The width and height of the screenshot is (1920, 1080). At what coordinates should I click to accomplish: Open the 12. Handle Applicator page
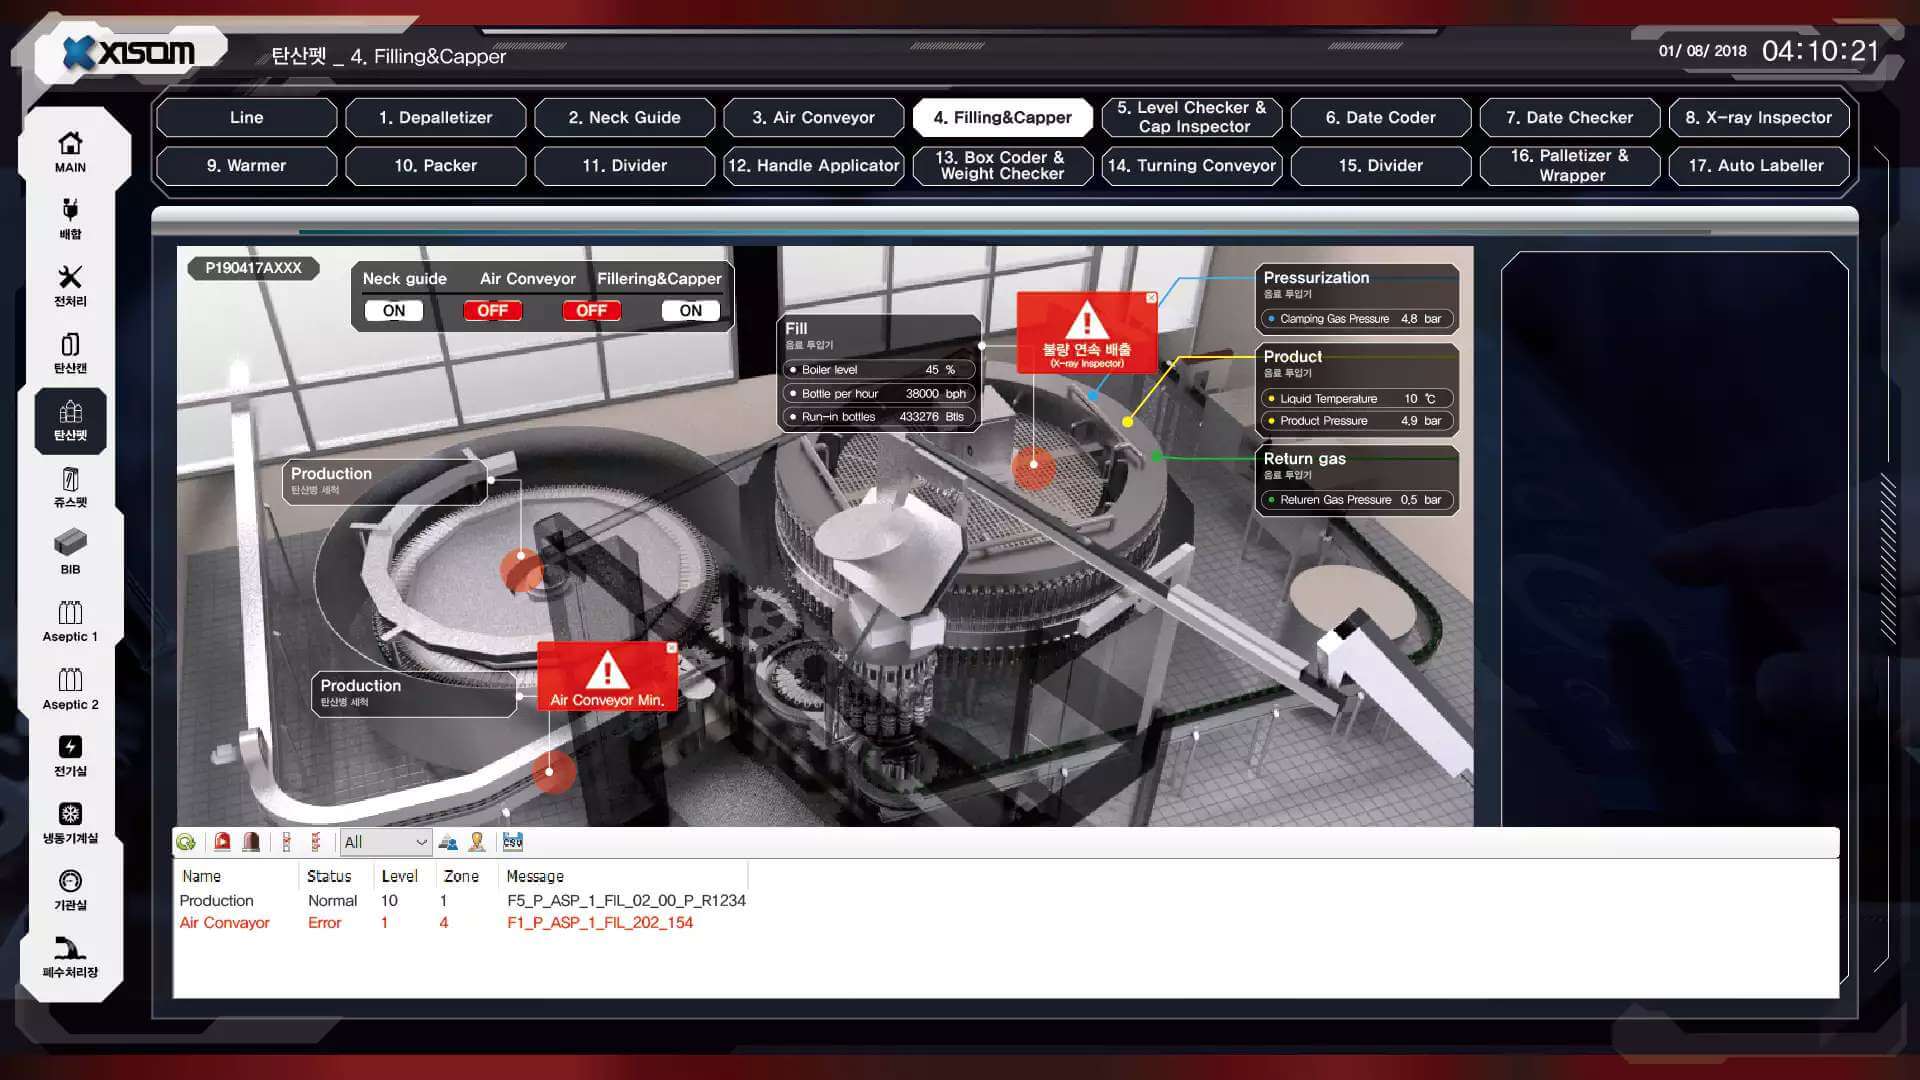point(813,165)
